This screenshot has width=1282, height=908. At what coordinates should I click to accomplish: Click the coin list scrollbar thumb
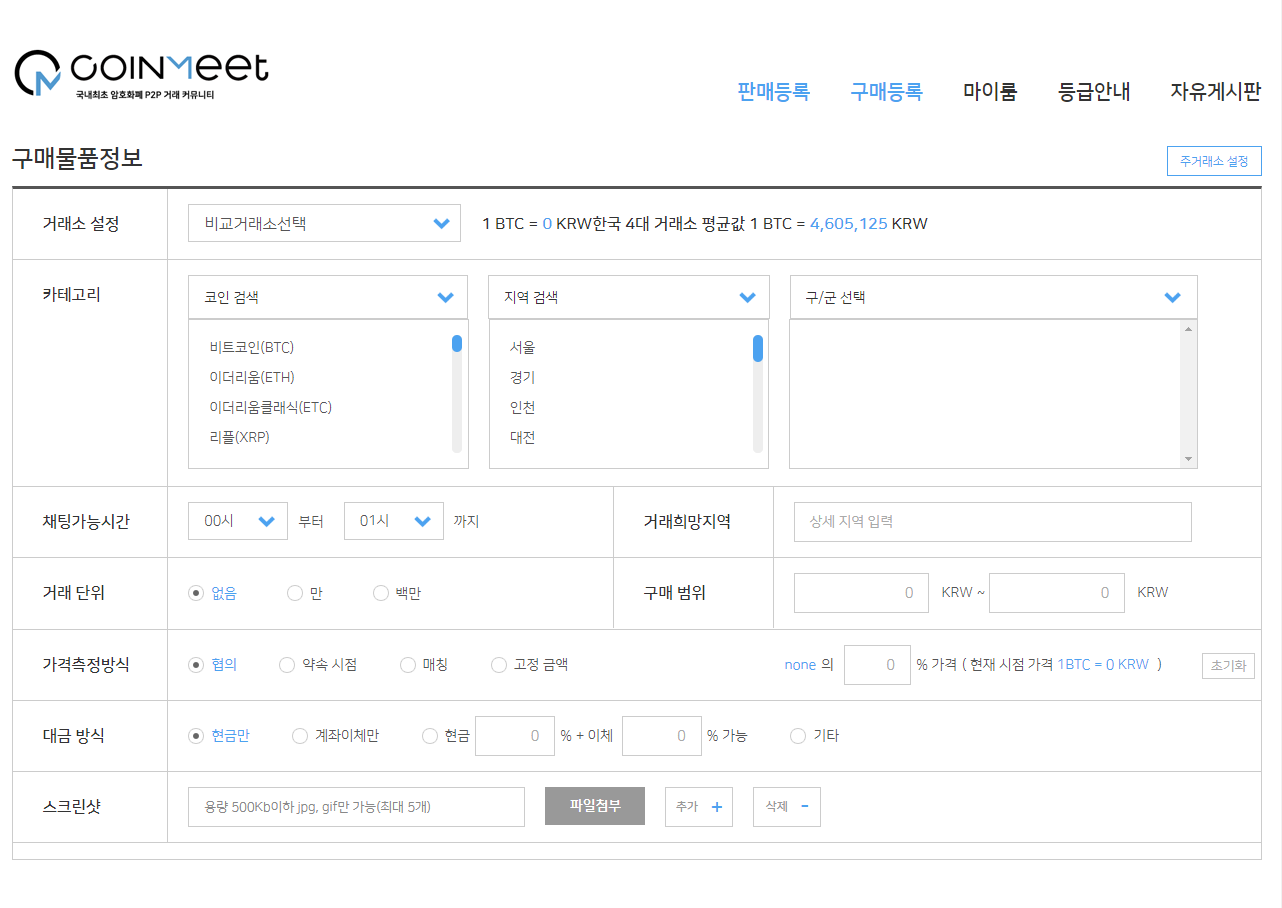457,343
